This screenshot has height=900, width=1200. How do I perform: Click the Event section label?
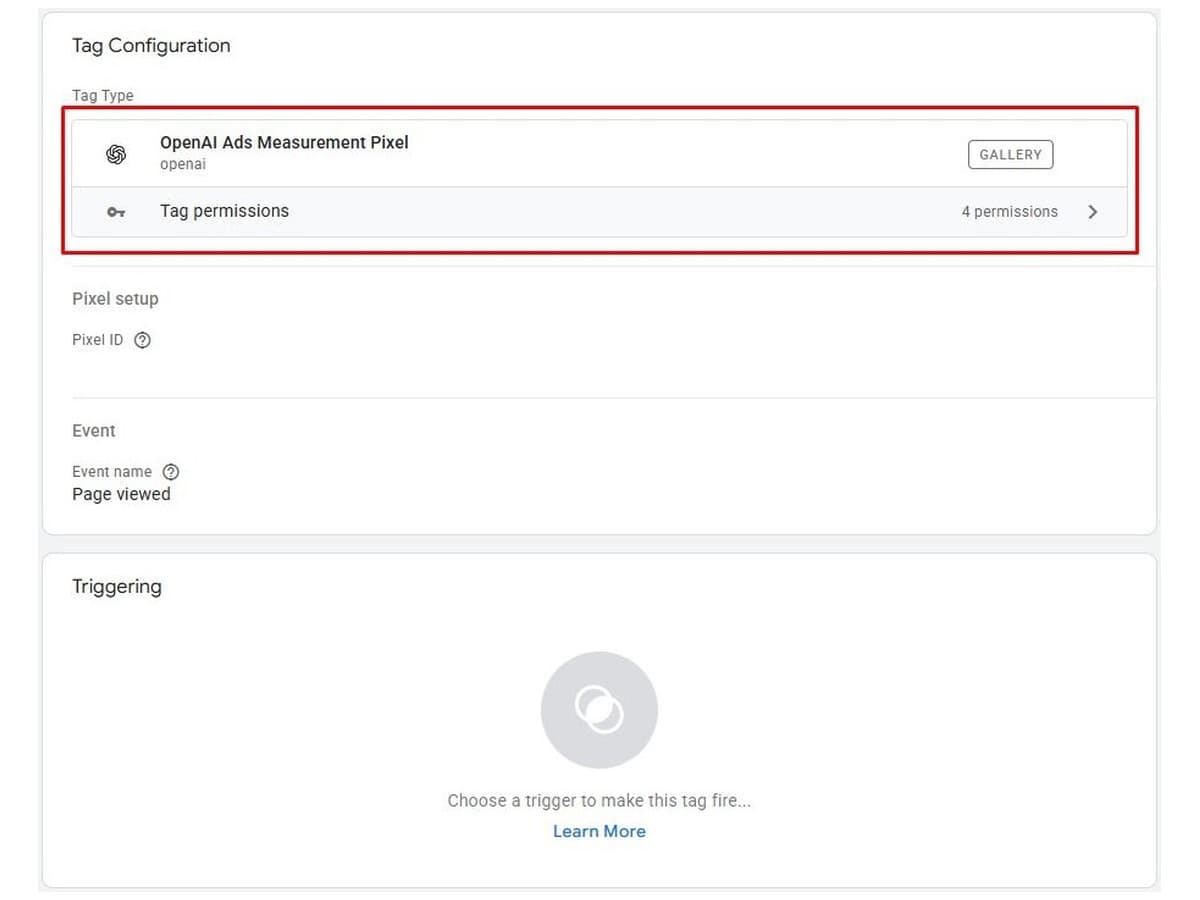click(94, 431)
